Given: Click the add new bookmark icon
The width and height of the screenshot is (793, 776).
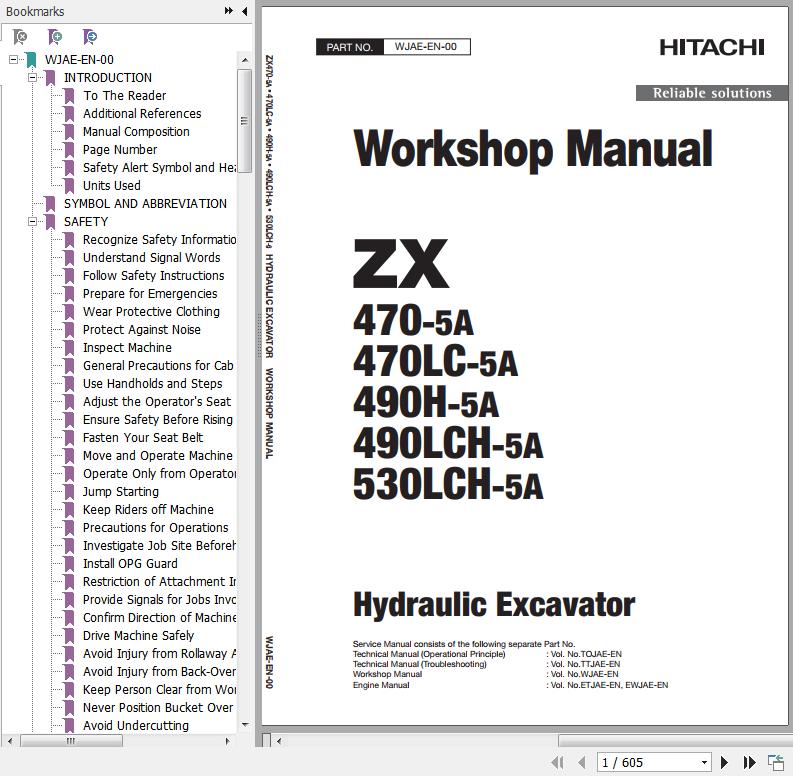Looking at the screenshot, I should coord(55,36).
